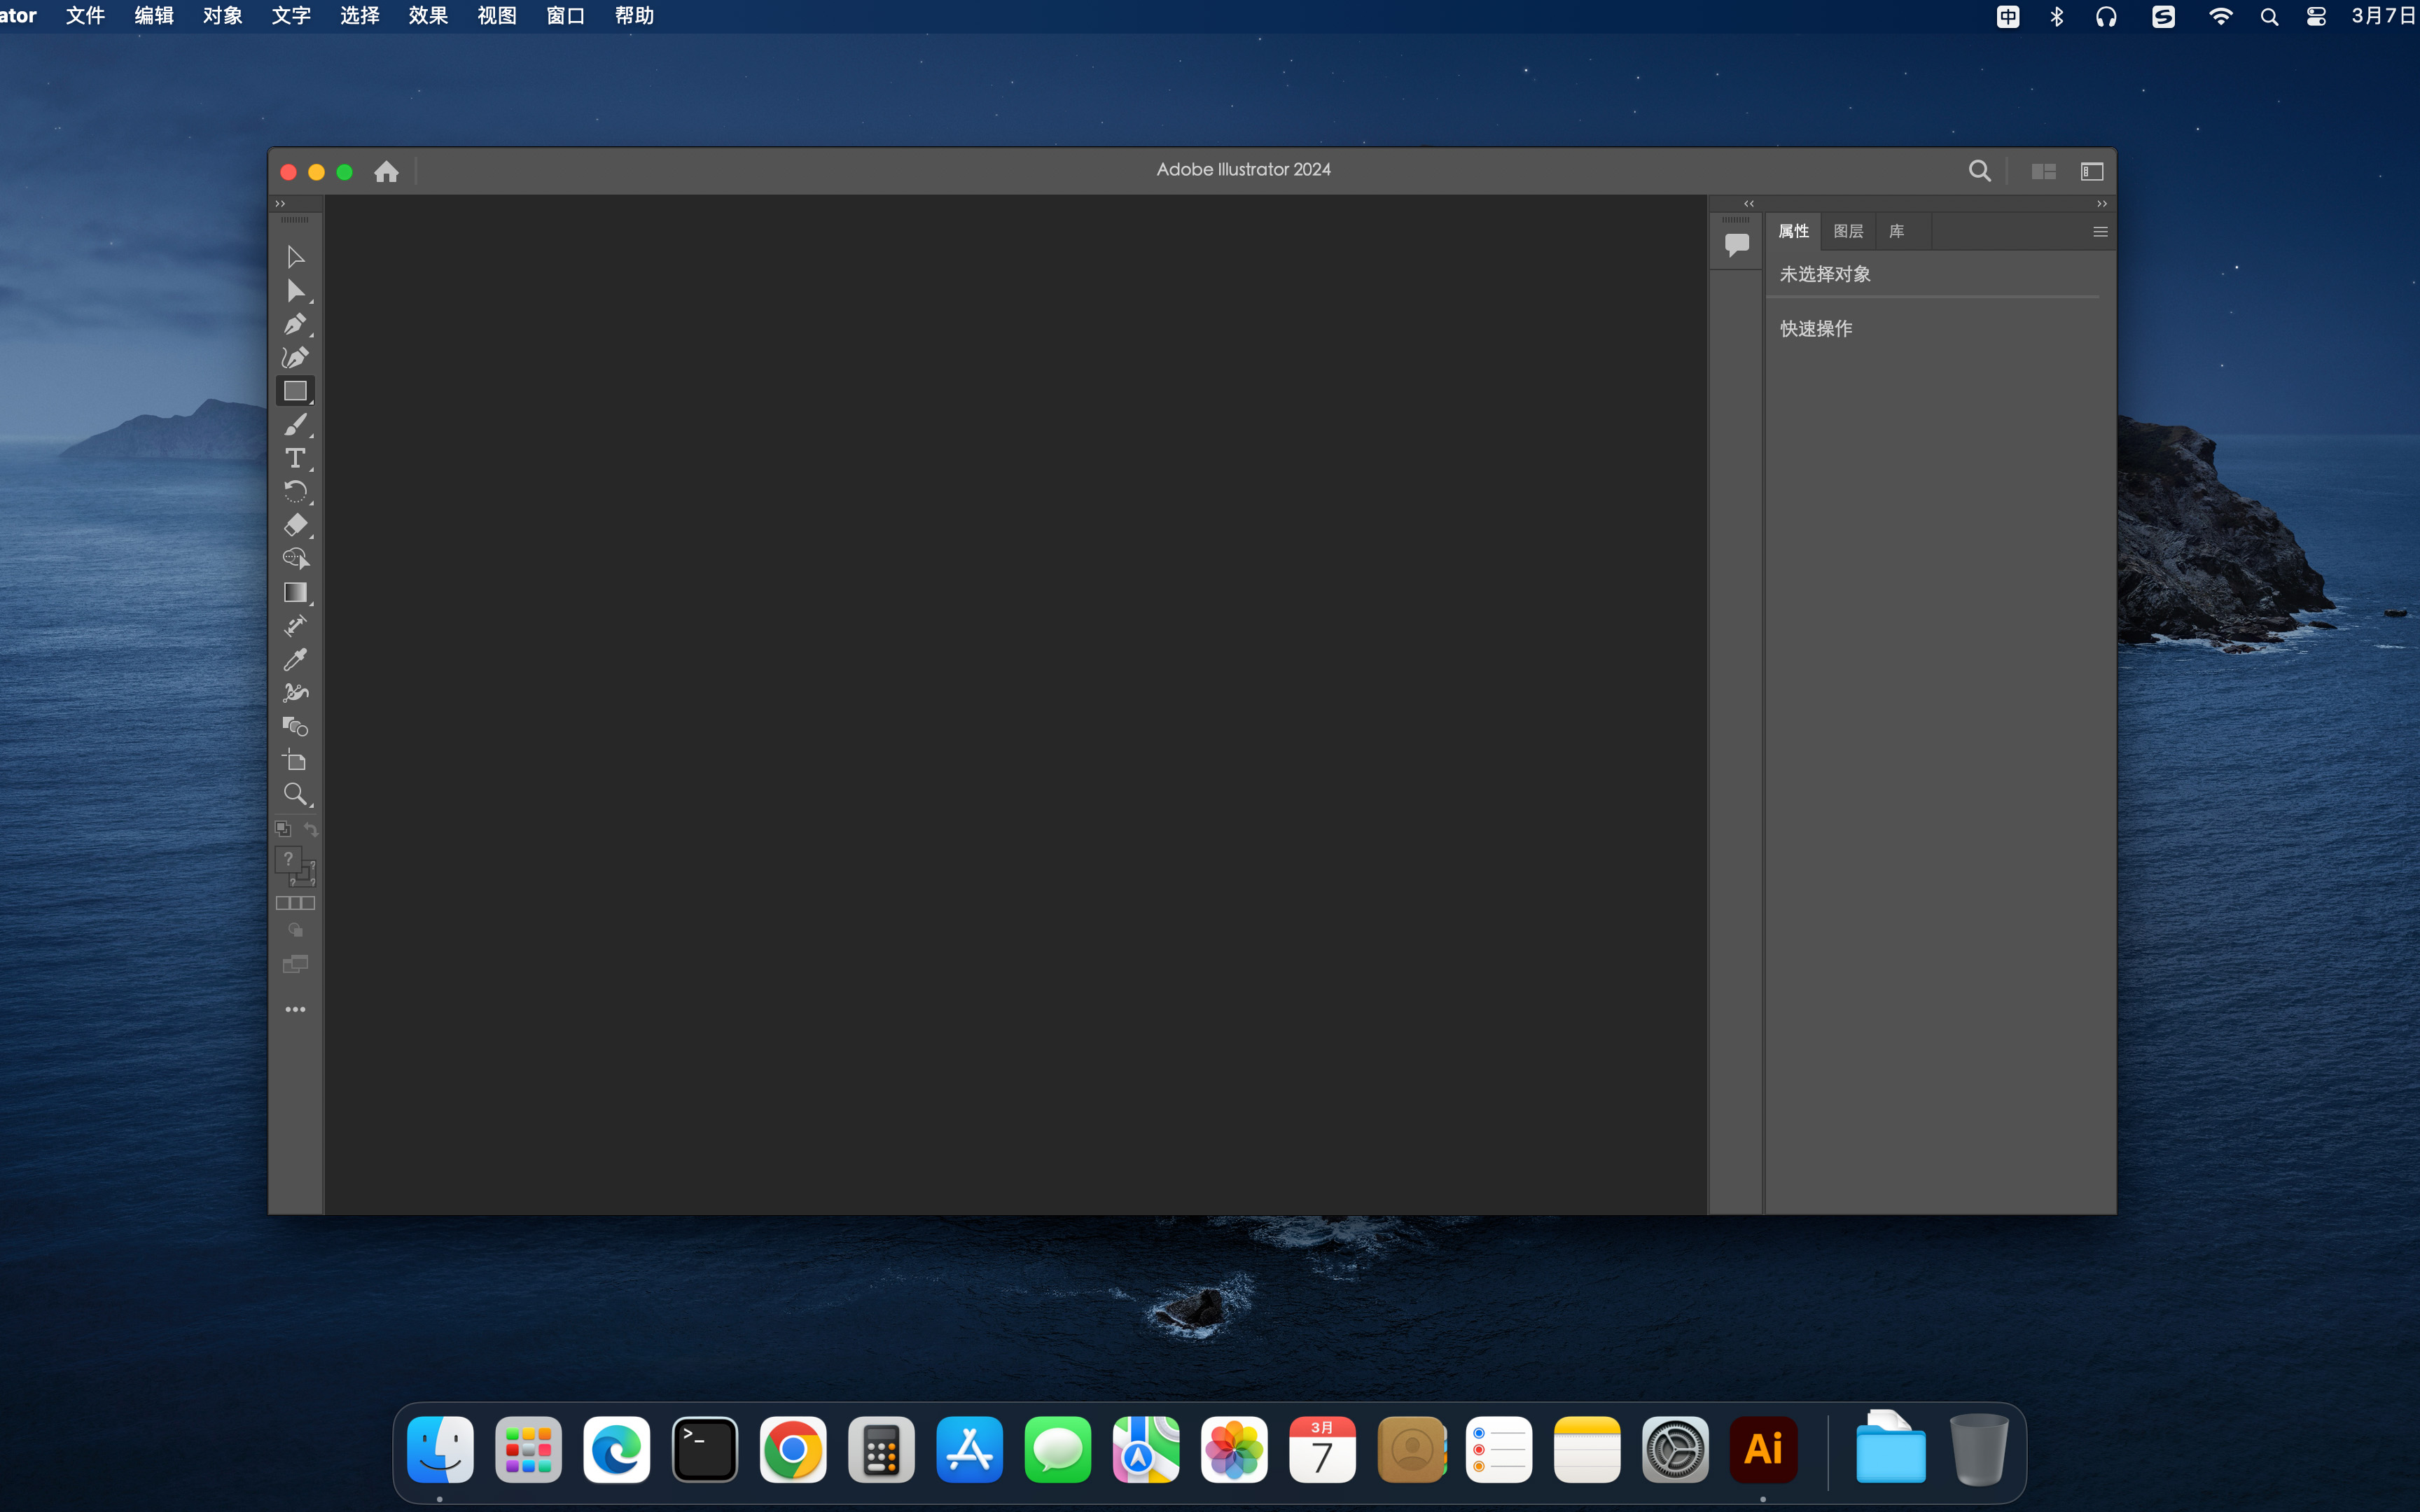Click 效果 menu in menu bar

click(427, 15)
